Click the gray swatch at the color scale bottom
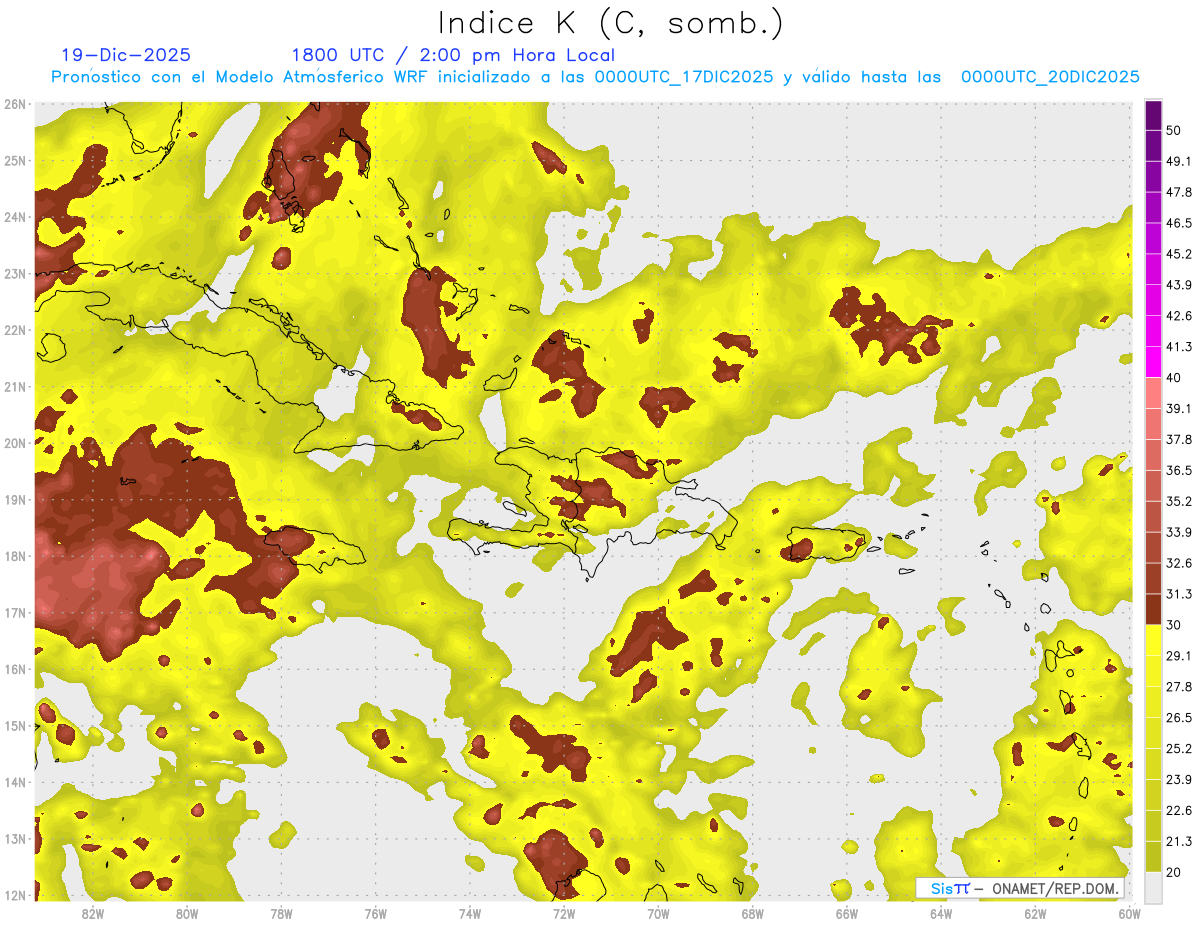This screenshot has width=1200, height=927. pos(1153,887)
